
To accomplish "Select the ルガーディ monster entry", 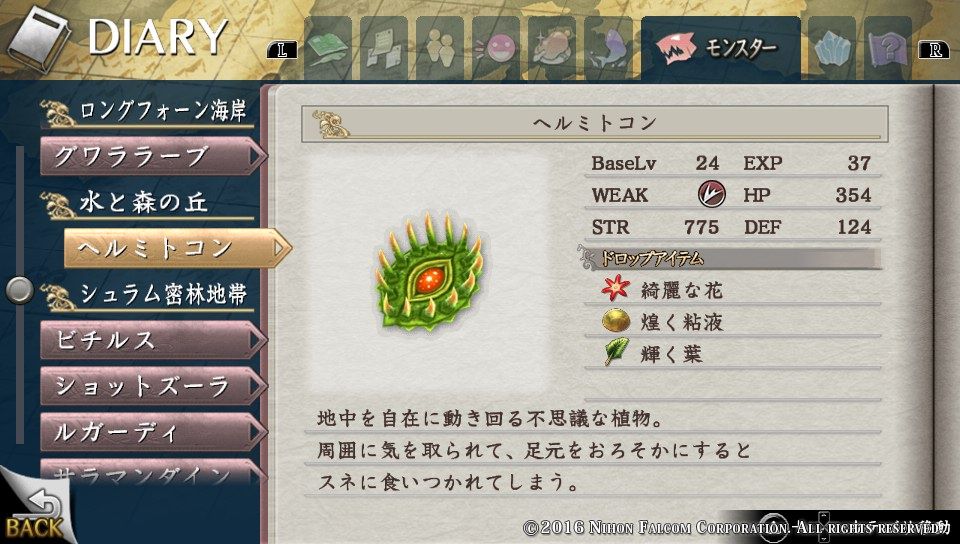I will point(154,432).
